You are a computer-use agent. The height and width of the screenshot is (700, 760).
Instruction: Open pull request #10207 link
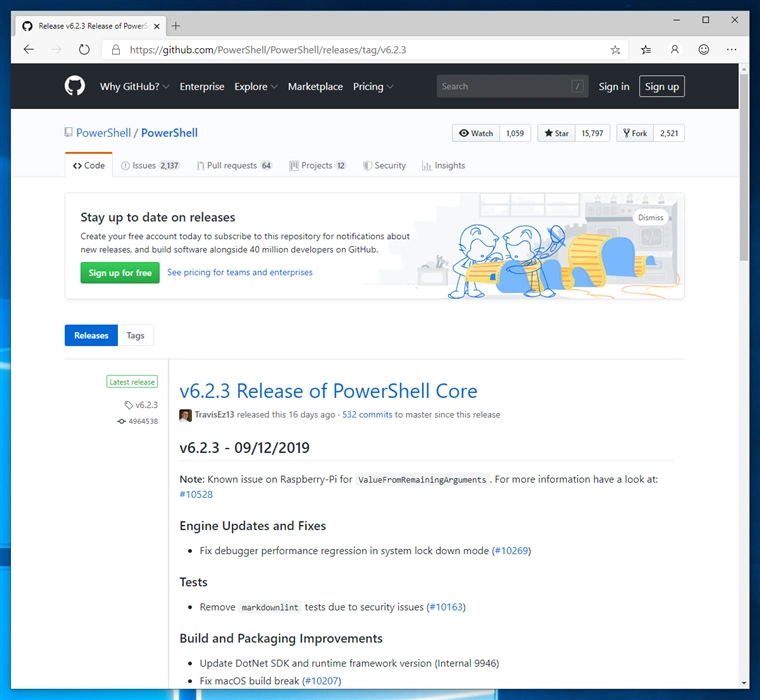pyautogui.click(x=321, y=681)
